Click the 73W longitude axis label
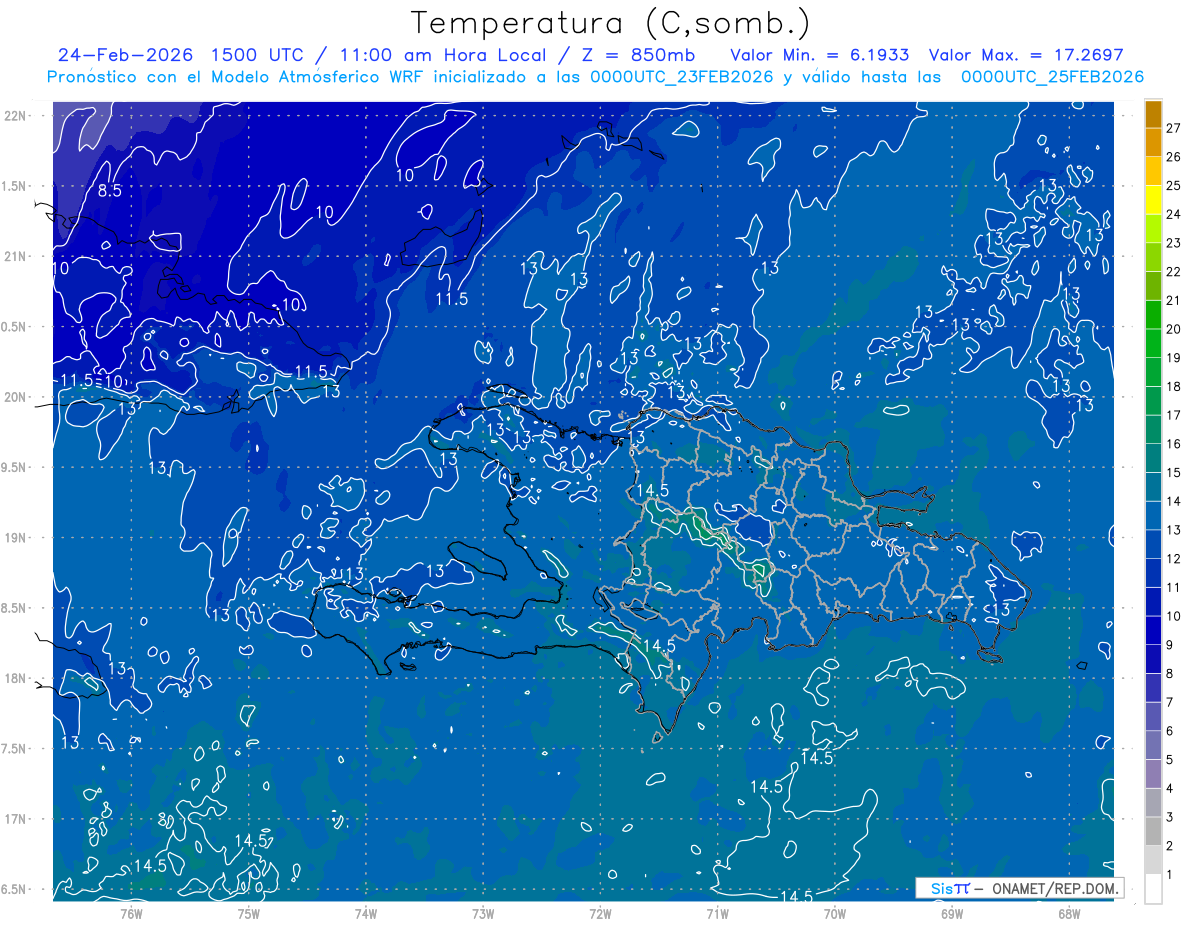This screenshot has height=927, width=1200. (483, 913)
